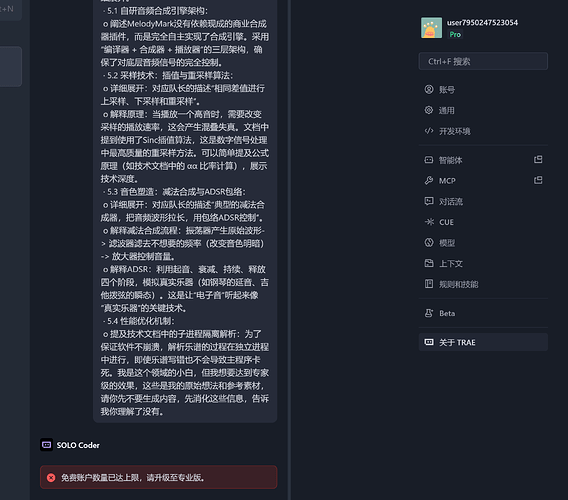
Task: Click the CUE sparkle icon
Action: [x=429, y=222]
